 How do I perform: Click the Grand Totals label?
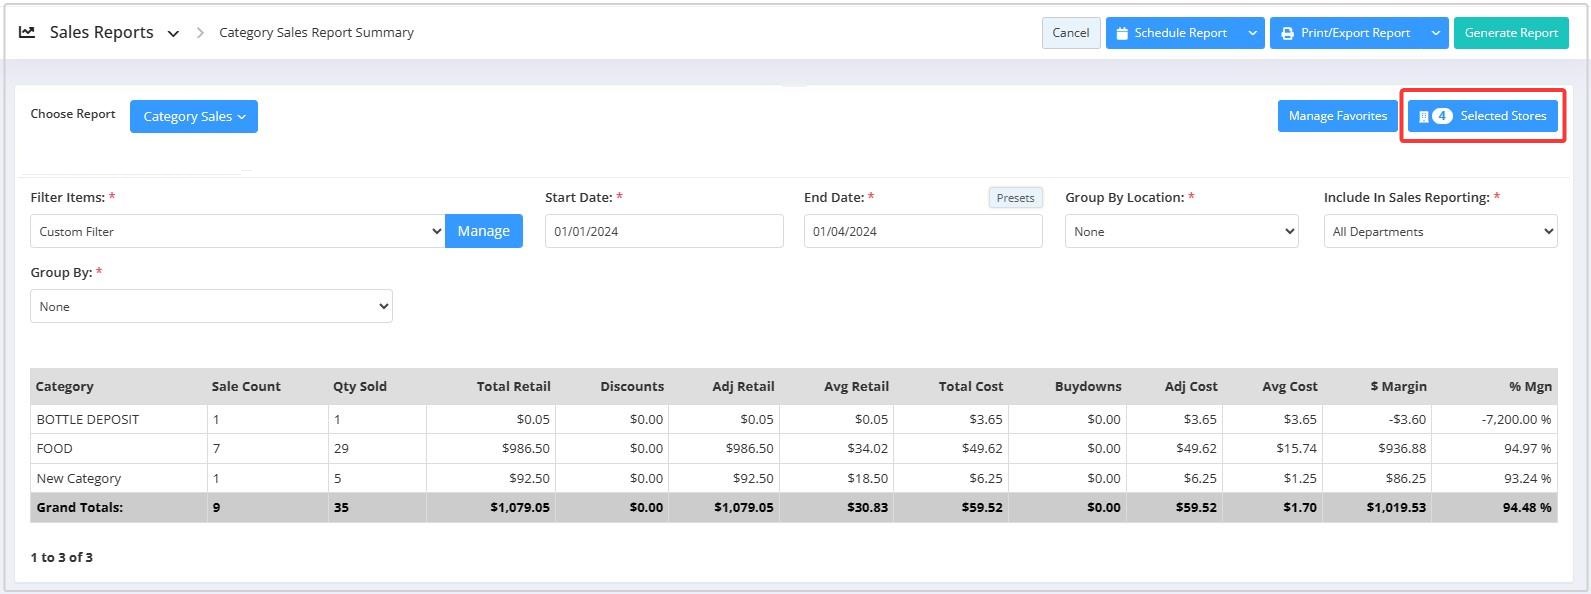[80, 507]
